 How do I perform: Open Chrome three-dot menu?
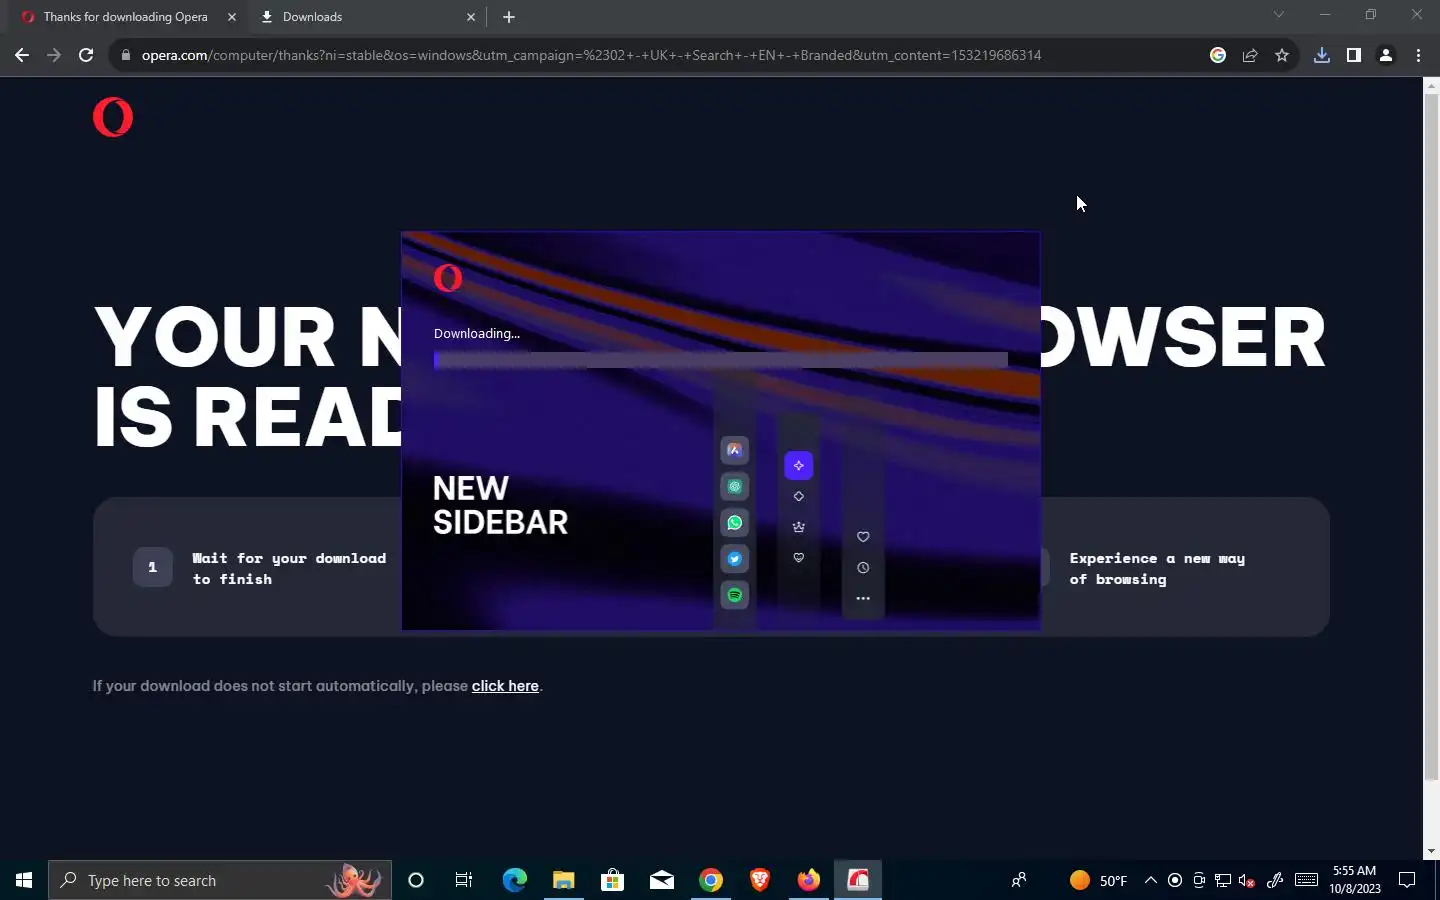tap(1418, 55)
